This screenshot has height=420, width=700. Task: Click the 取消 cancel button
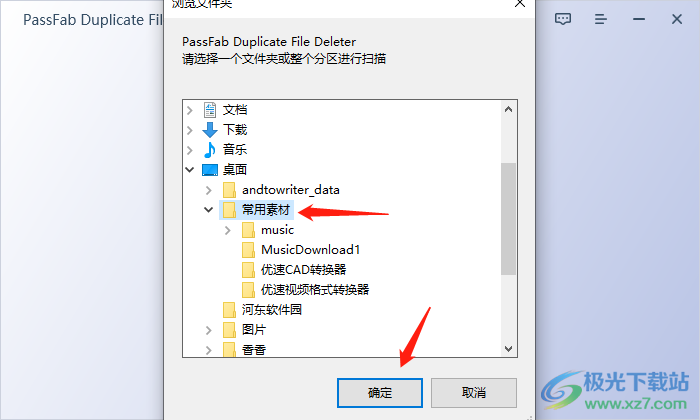pyautogui.click(x=474, y=393)
